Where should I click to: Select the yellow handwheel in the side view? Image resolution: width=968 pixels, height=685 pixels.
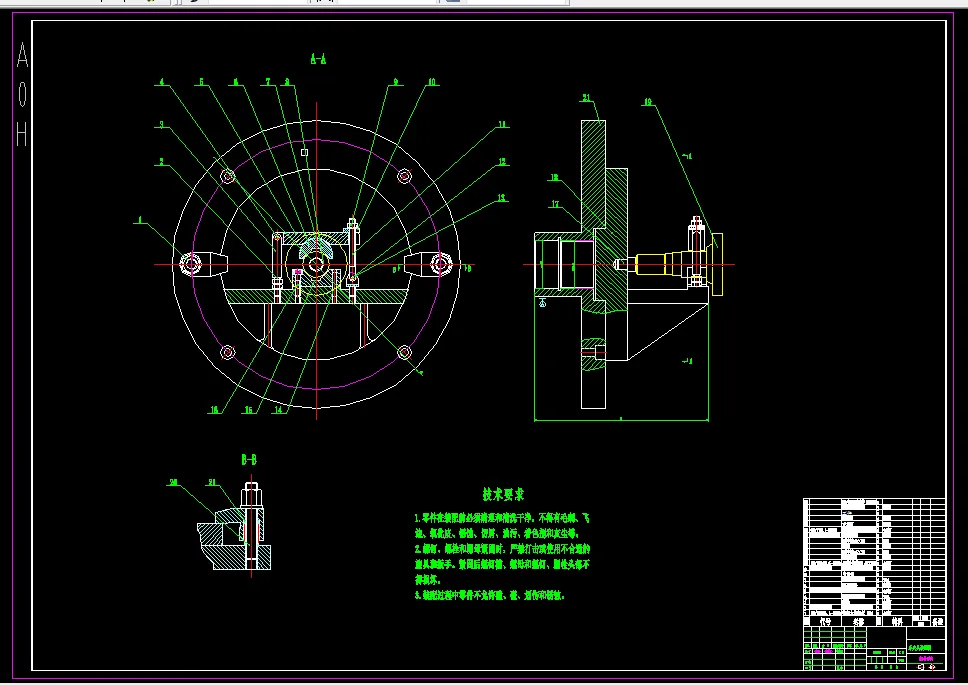[x=717, y=264]
